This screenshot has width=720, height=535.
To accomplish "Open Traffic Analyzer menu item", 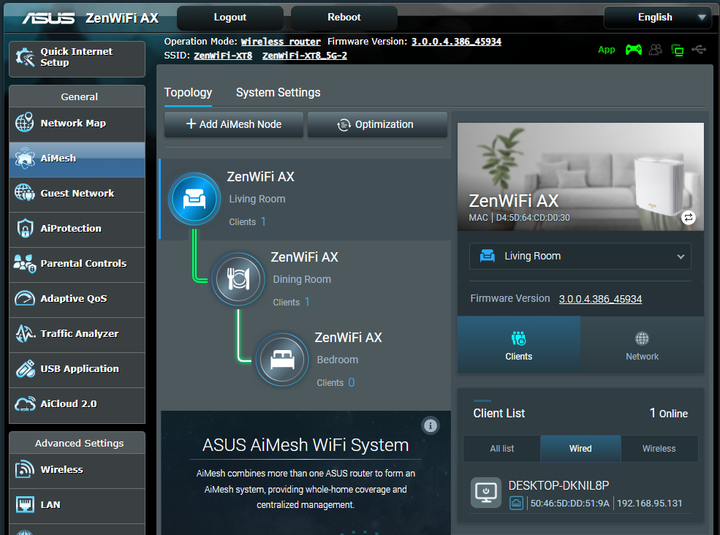I will 77,334.
